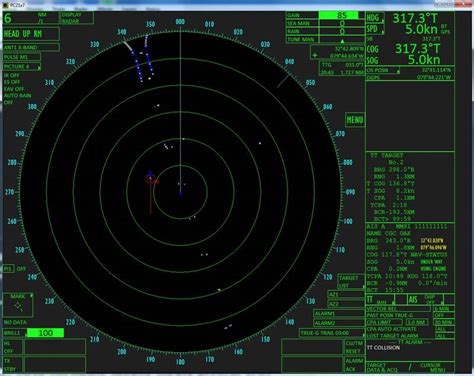Screen dimensions: 474x376
Task: Click the TTG cursor data box
Action: (x=342, y=68)
